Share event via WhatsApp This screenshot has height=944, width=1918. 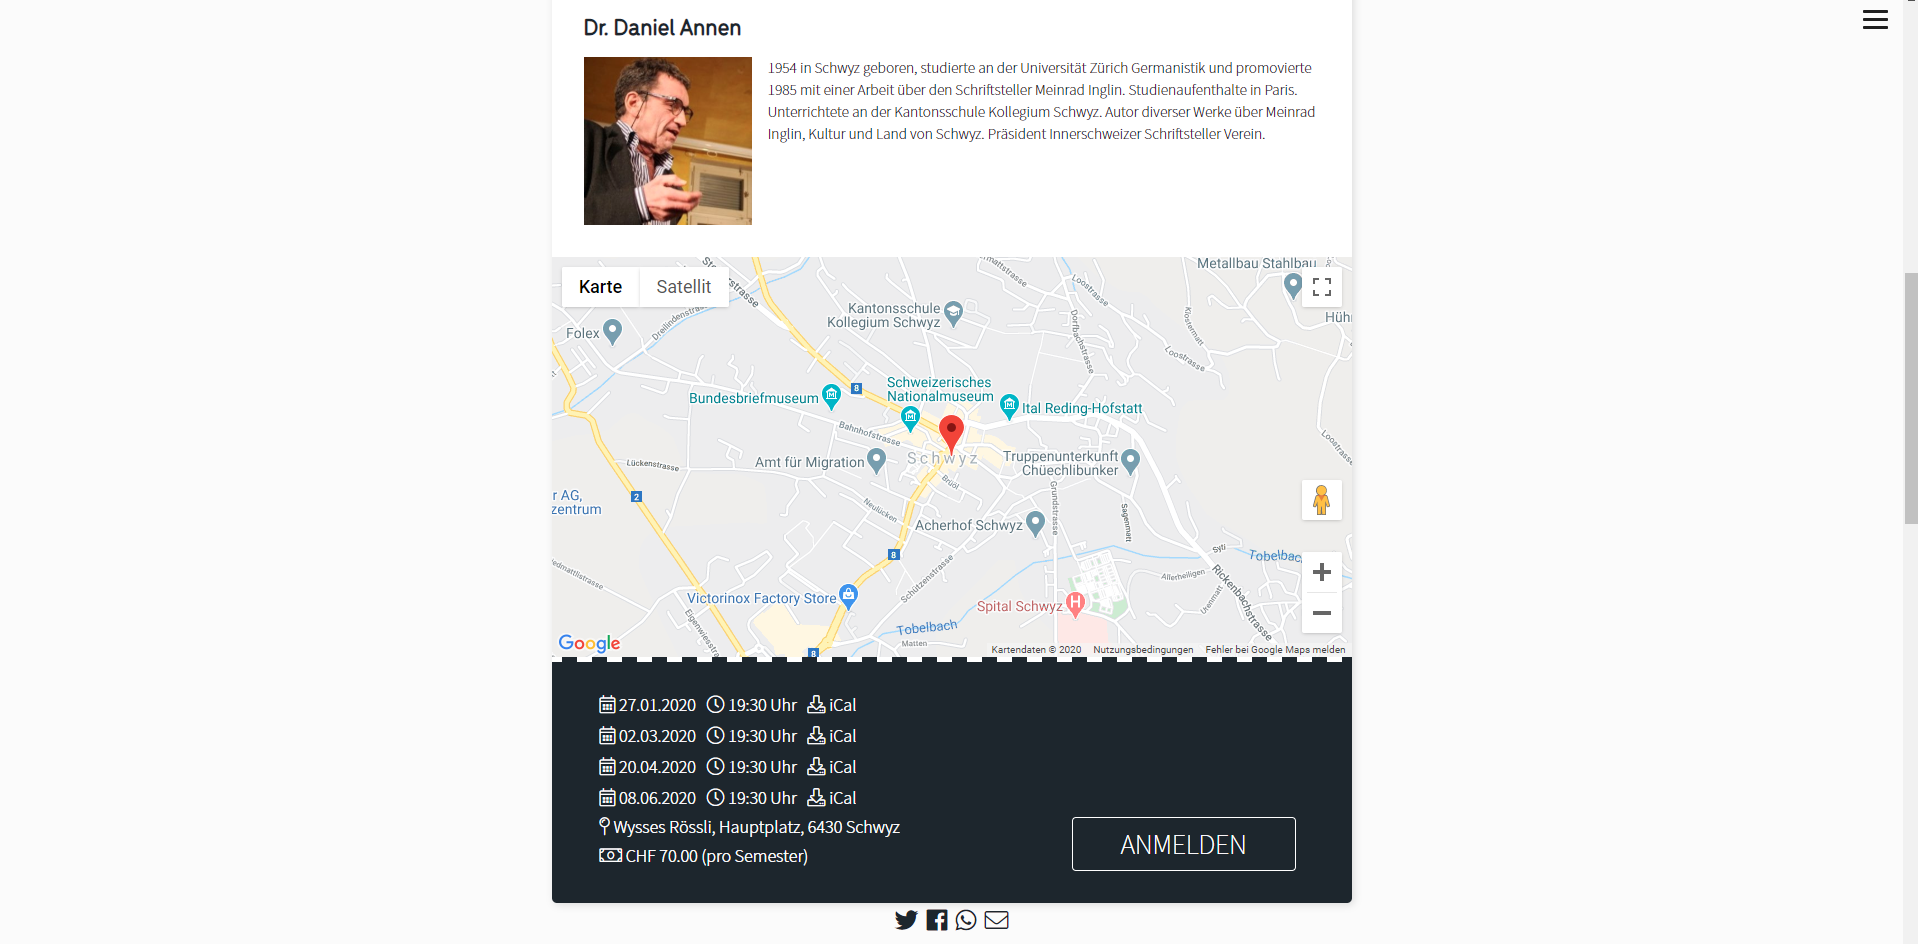click(966, 920)
